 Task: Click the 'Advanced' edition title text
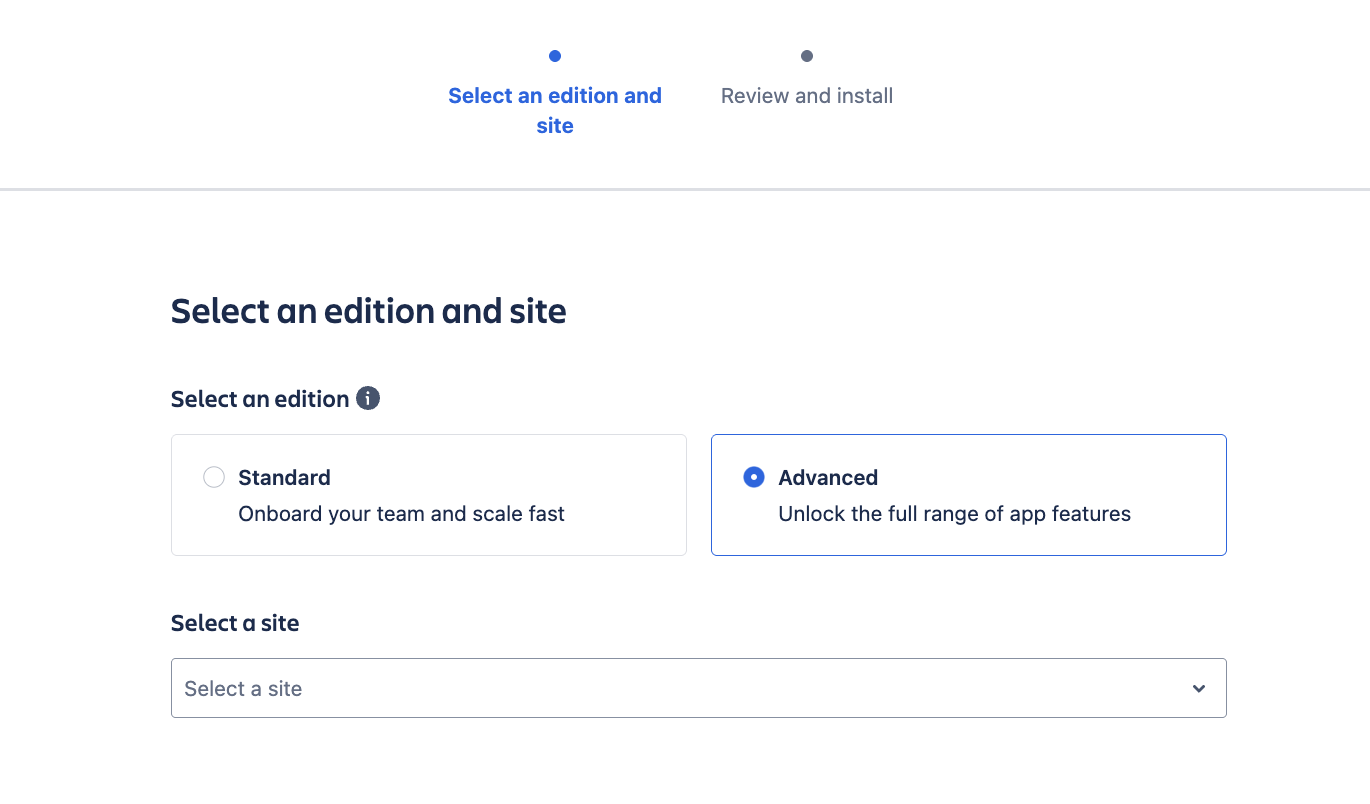tap(828, 478)
